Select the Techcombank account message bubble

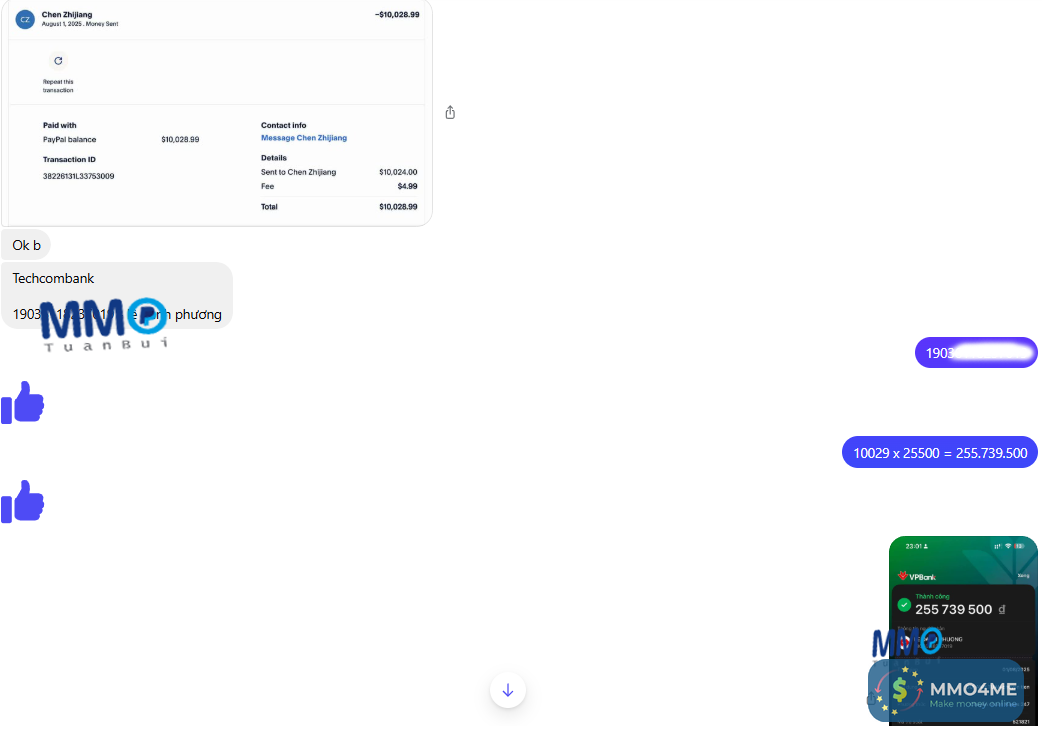(x=117, y=296)
